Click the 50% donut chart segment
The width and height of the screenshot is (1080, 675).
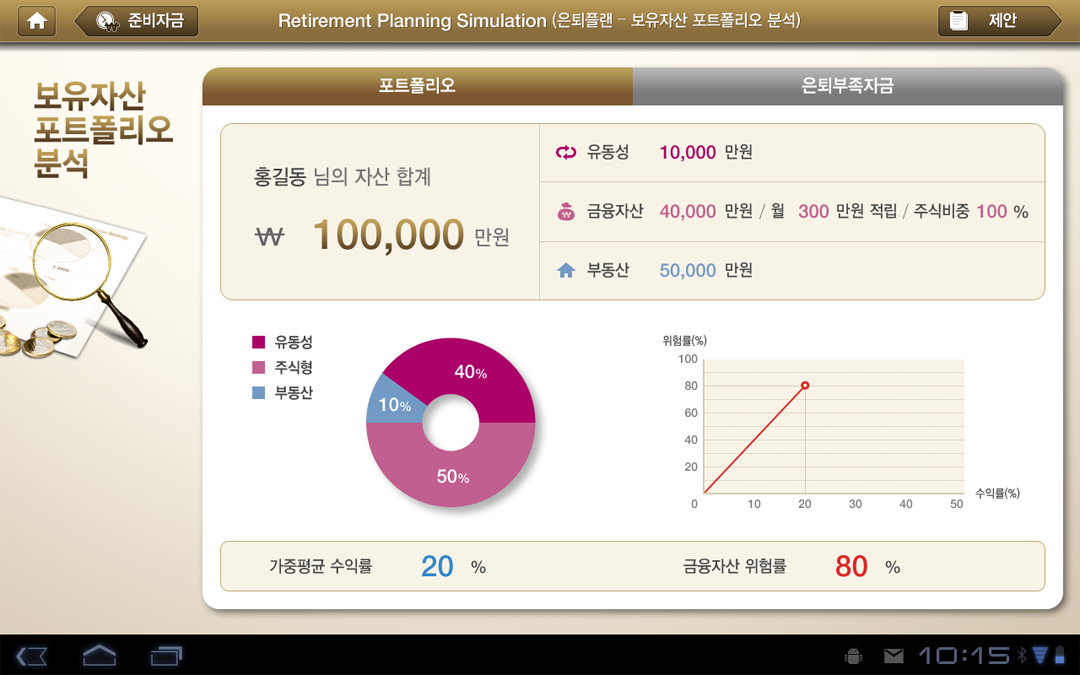pyautogui.click(x=453, y=477)
